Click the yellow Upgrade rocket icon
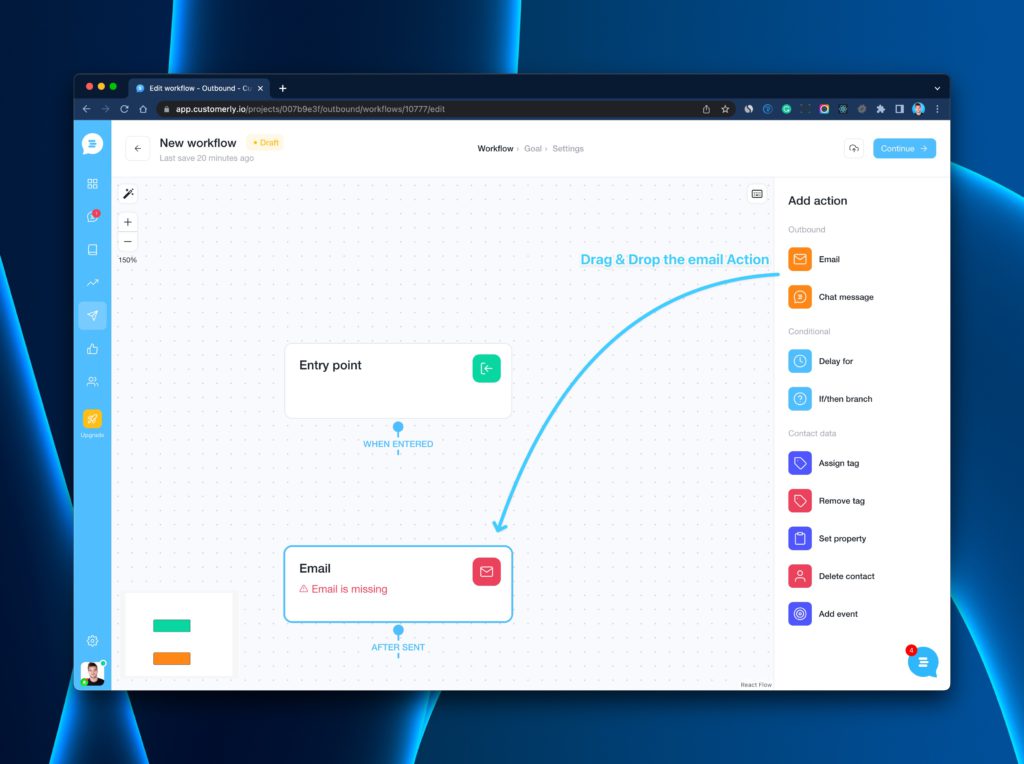Screen dimensions: 1024x764 (92, 419)
